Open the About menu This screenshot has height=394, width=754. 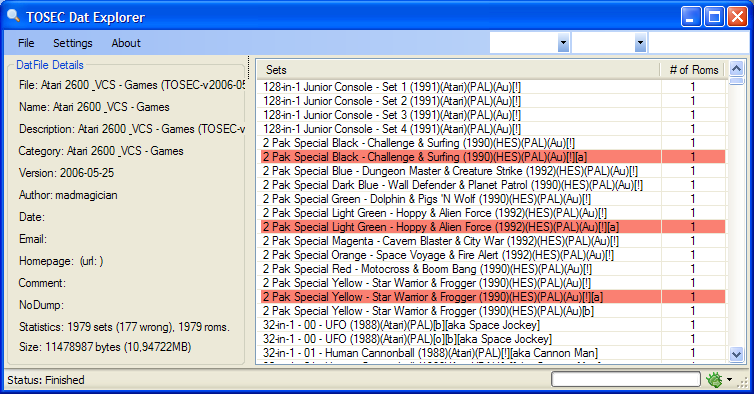click(x=126, y=43)
